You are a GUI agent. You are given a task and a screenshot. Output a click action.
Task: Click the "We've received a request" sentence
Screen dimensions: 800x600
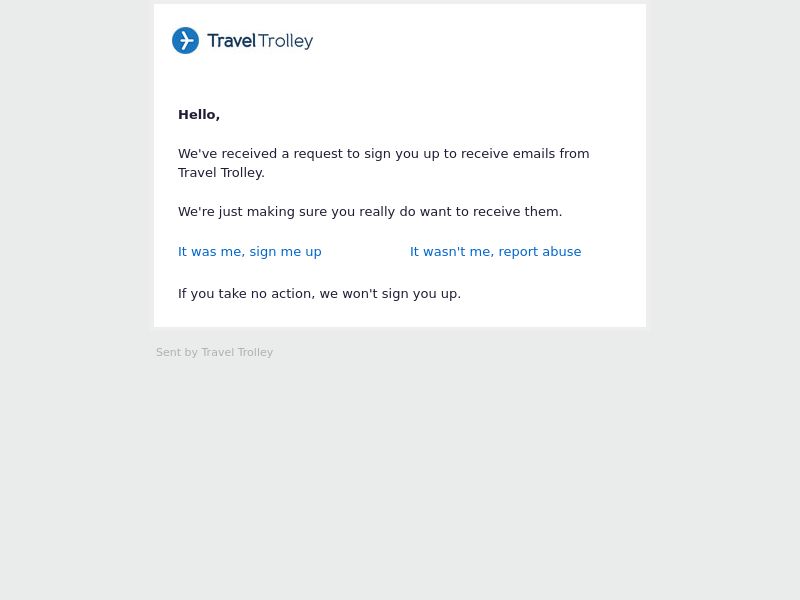[x=383, y=163]
